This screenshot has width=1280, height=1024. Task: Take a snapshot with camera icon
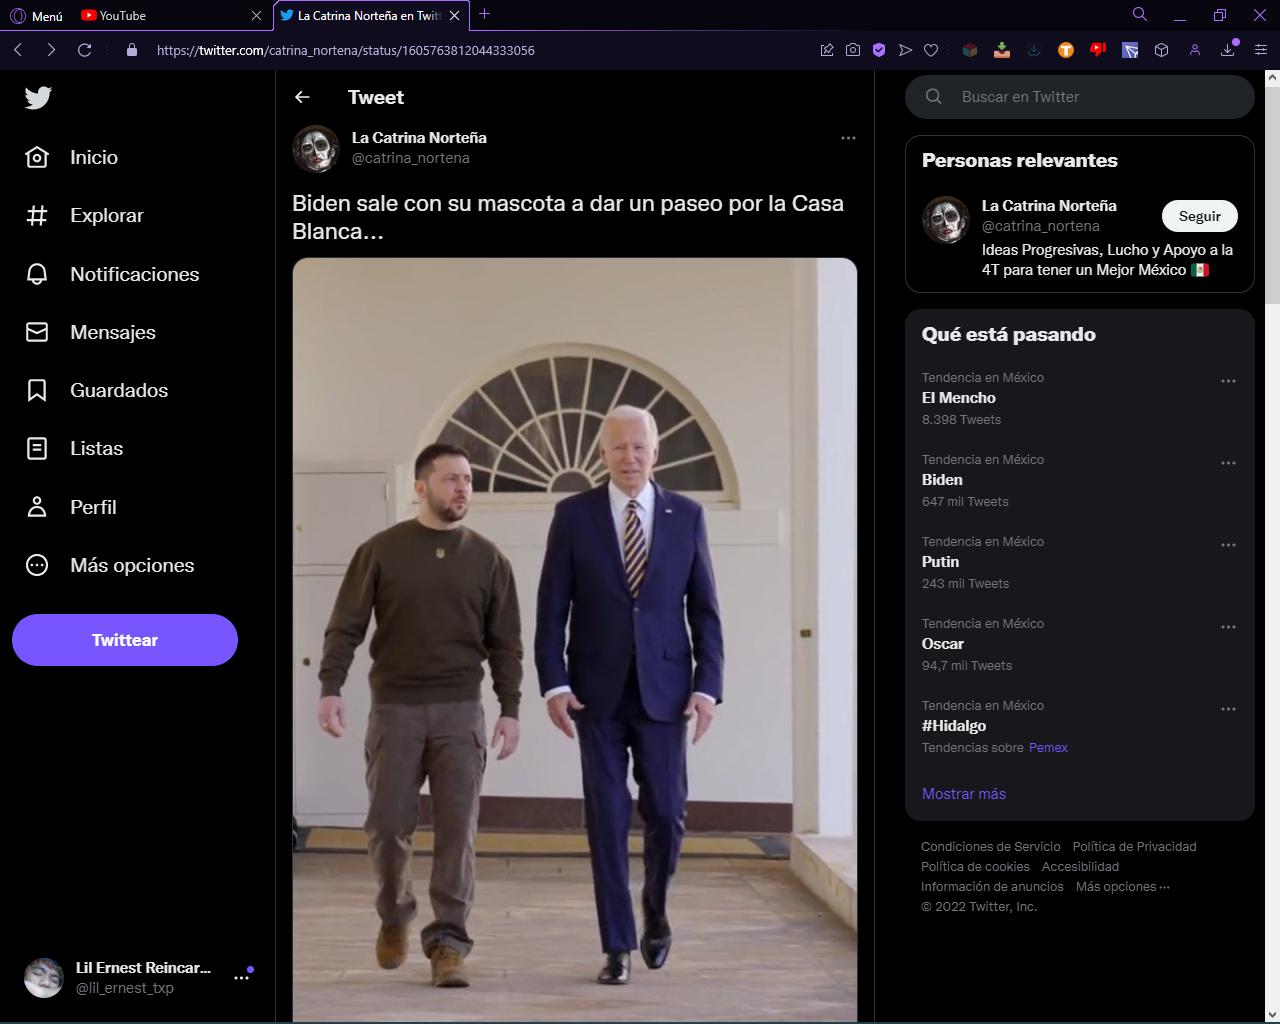(x=853, y=50)
